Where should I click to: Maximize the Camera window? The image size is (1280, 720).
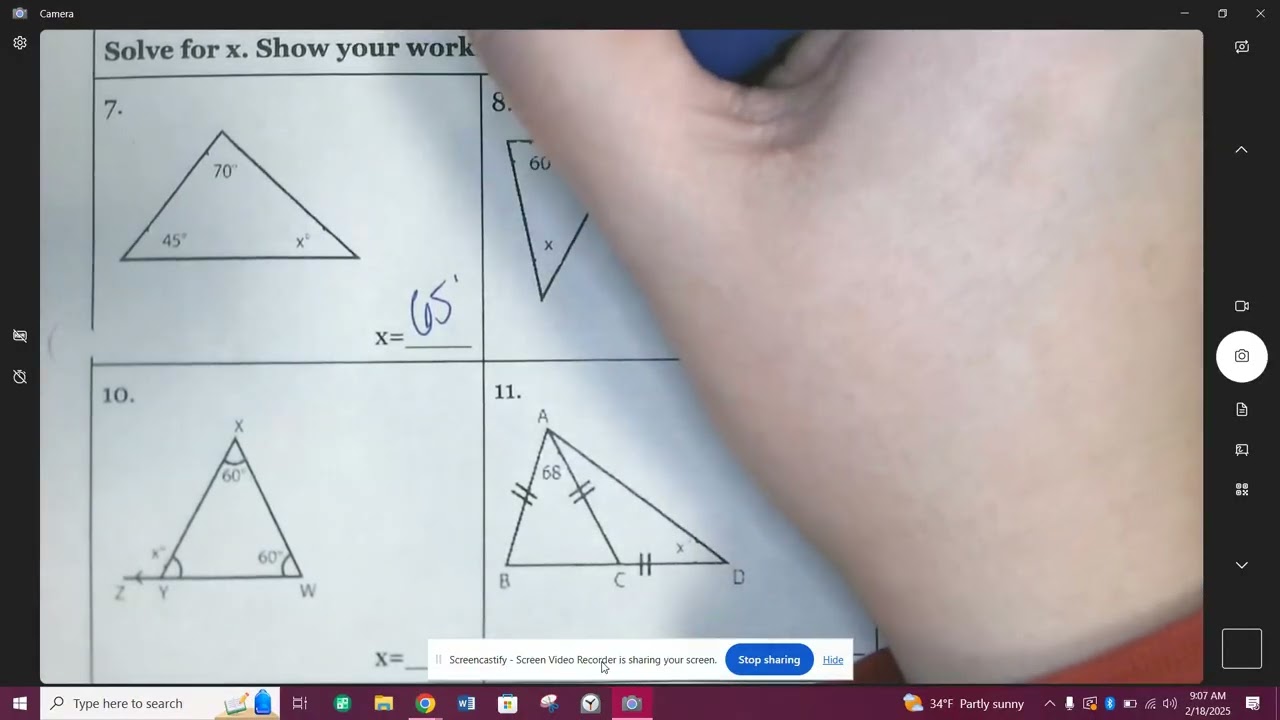pyautogui.click(x=1222, y=13)
